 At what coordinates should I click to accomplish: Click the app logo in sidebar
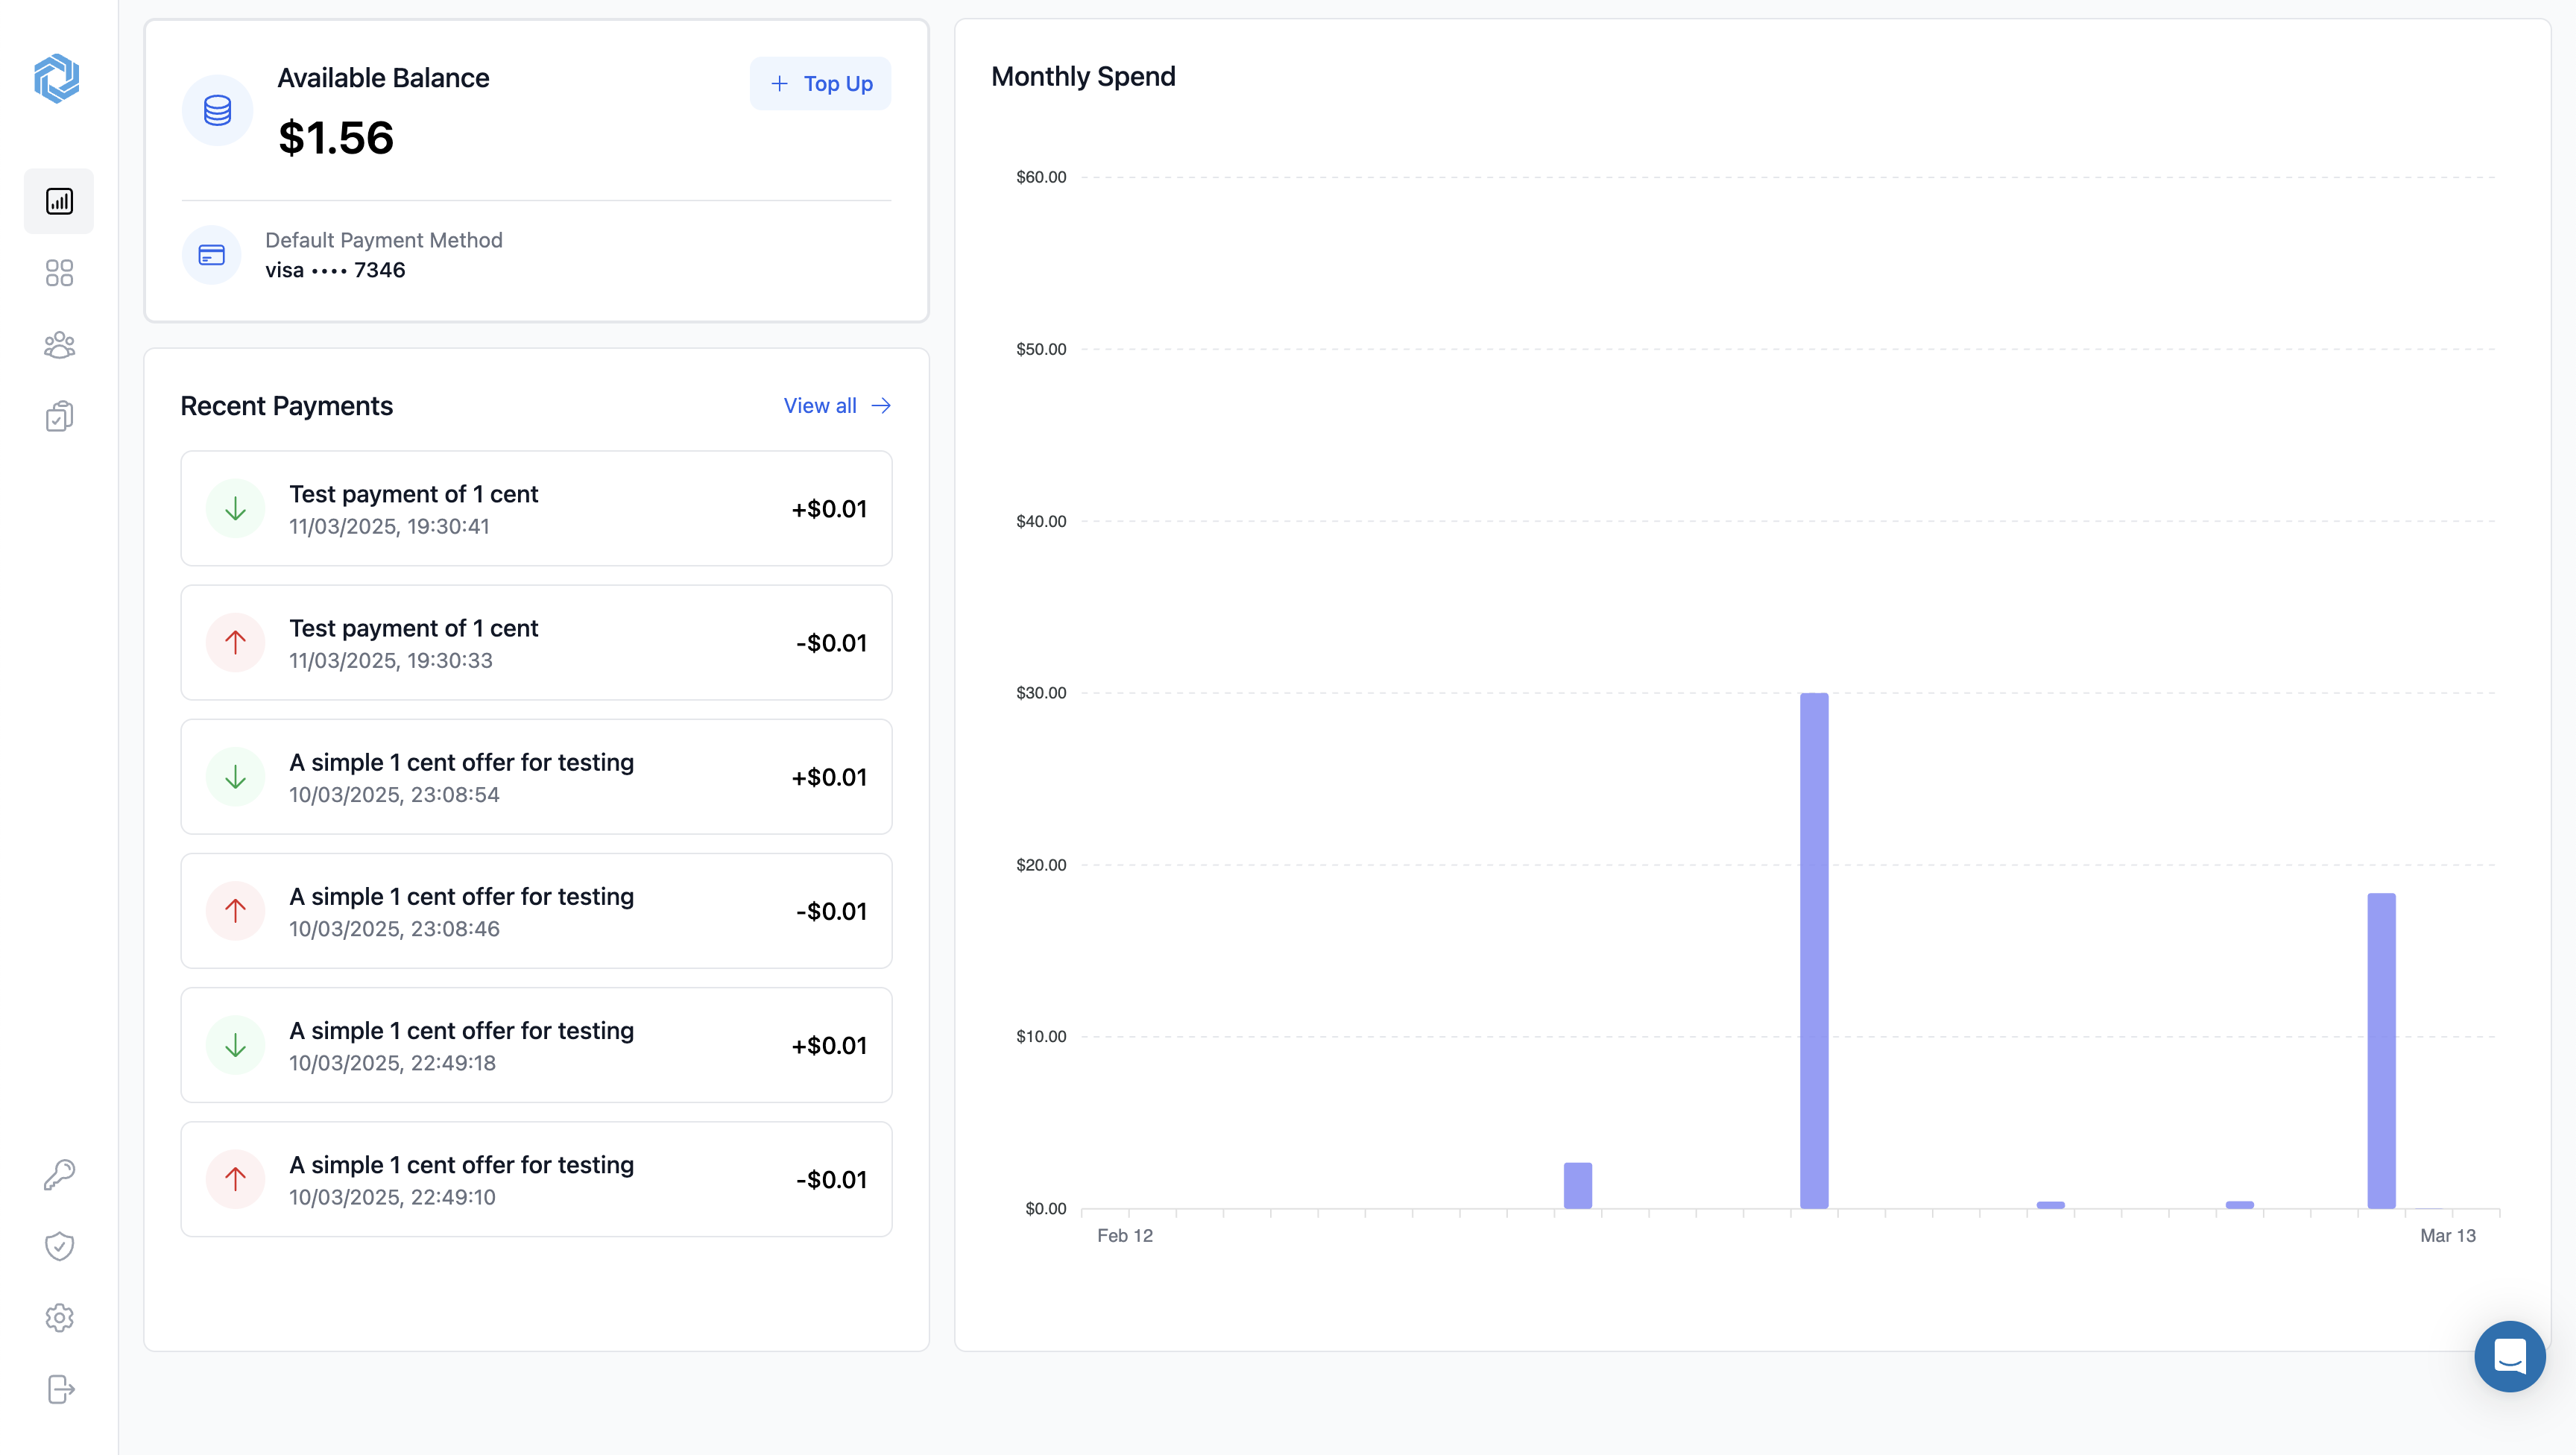57,78
